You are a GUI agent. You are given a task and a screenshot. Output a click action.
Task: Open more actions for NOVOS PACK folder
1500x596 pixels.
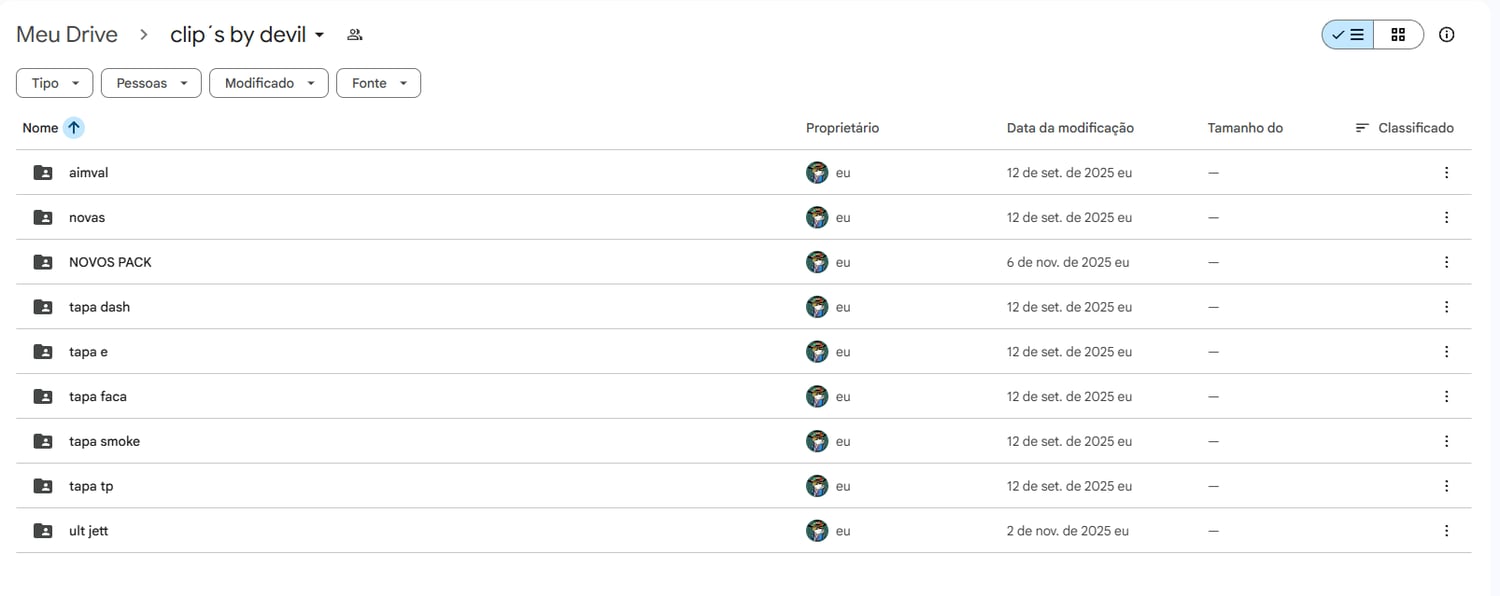click(1446, 262)
